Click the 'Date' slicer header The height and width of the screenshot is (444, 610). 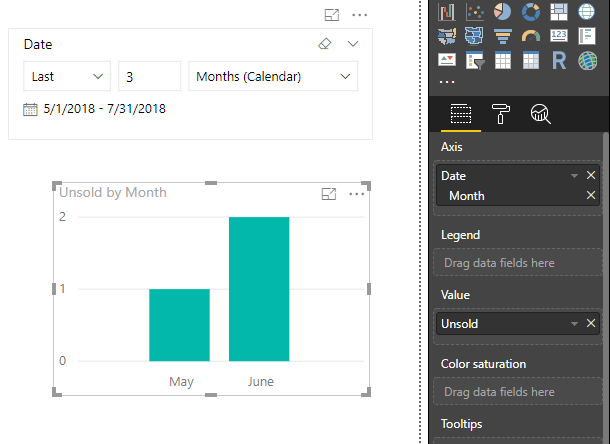click(x=38, y=44)
